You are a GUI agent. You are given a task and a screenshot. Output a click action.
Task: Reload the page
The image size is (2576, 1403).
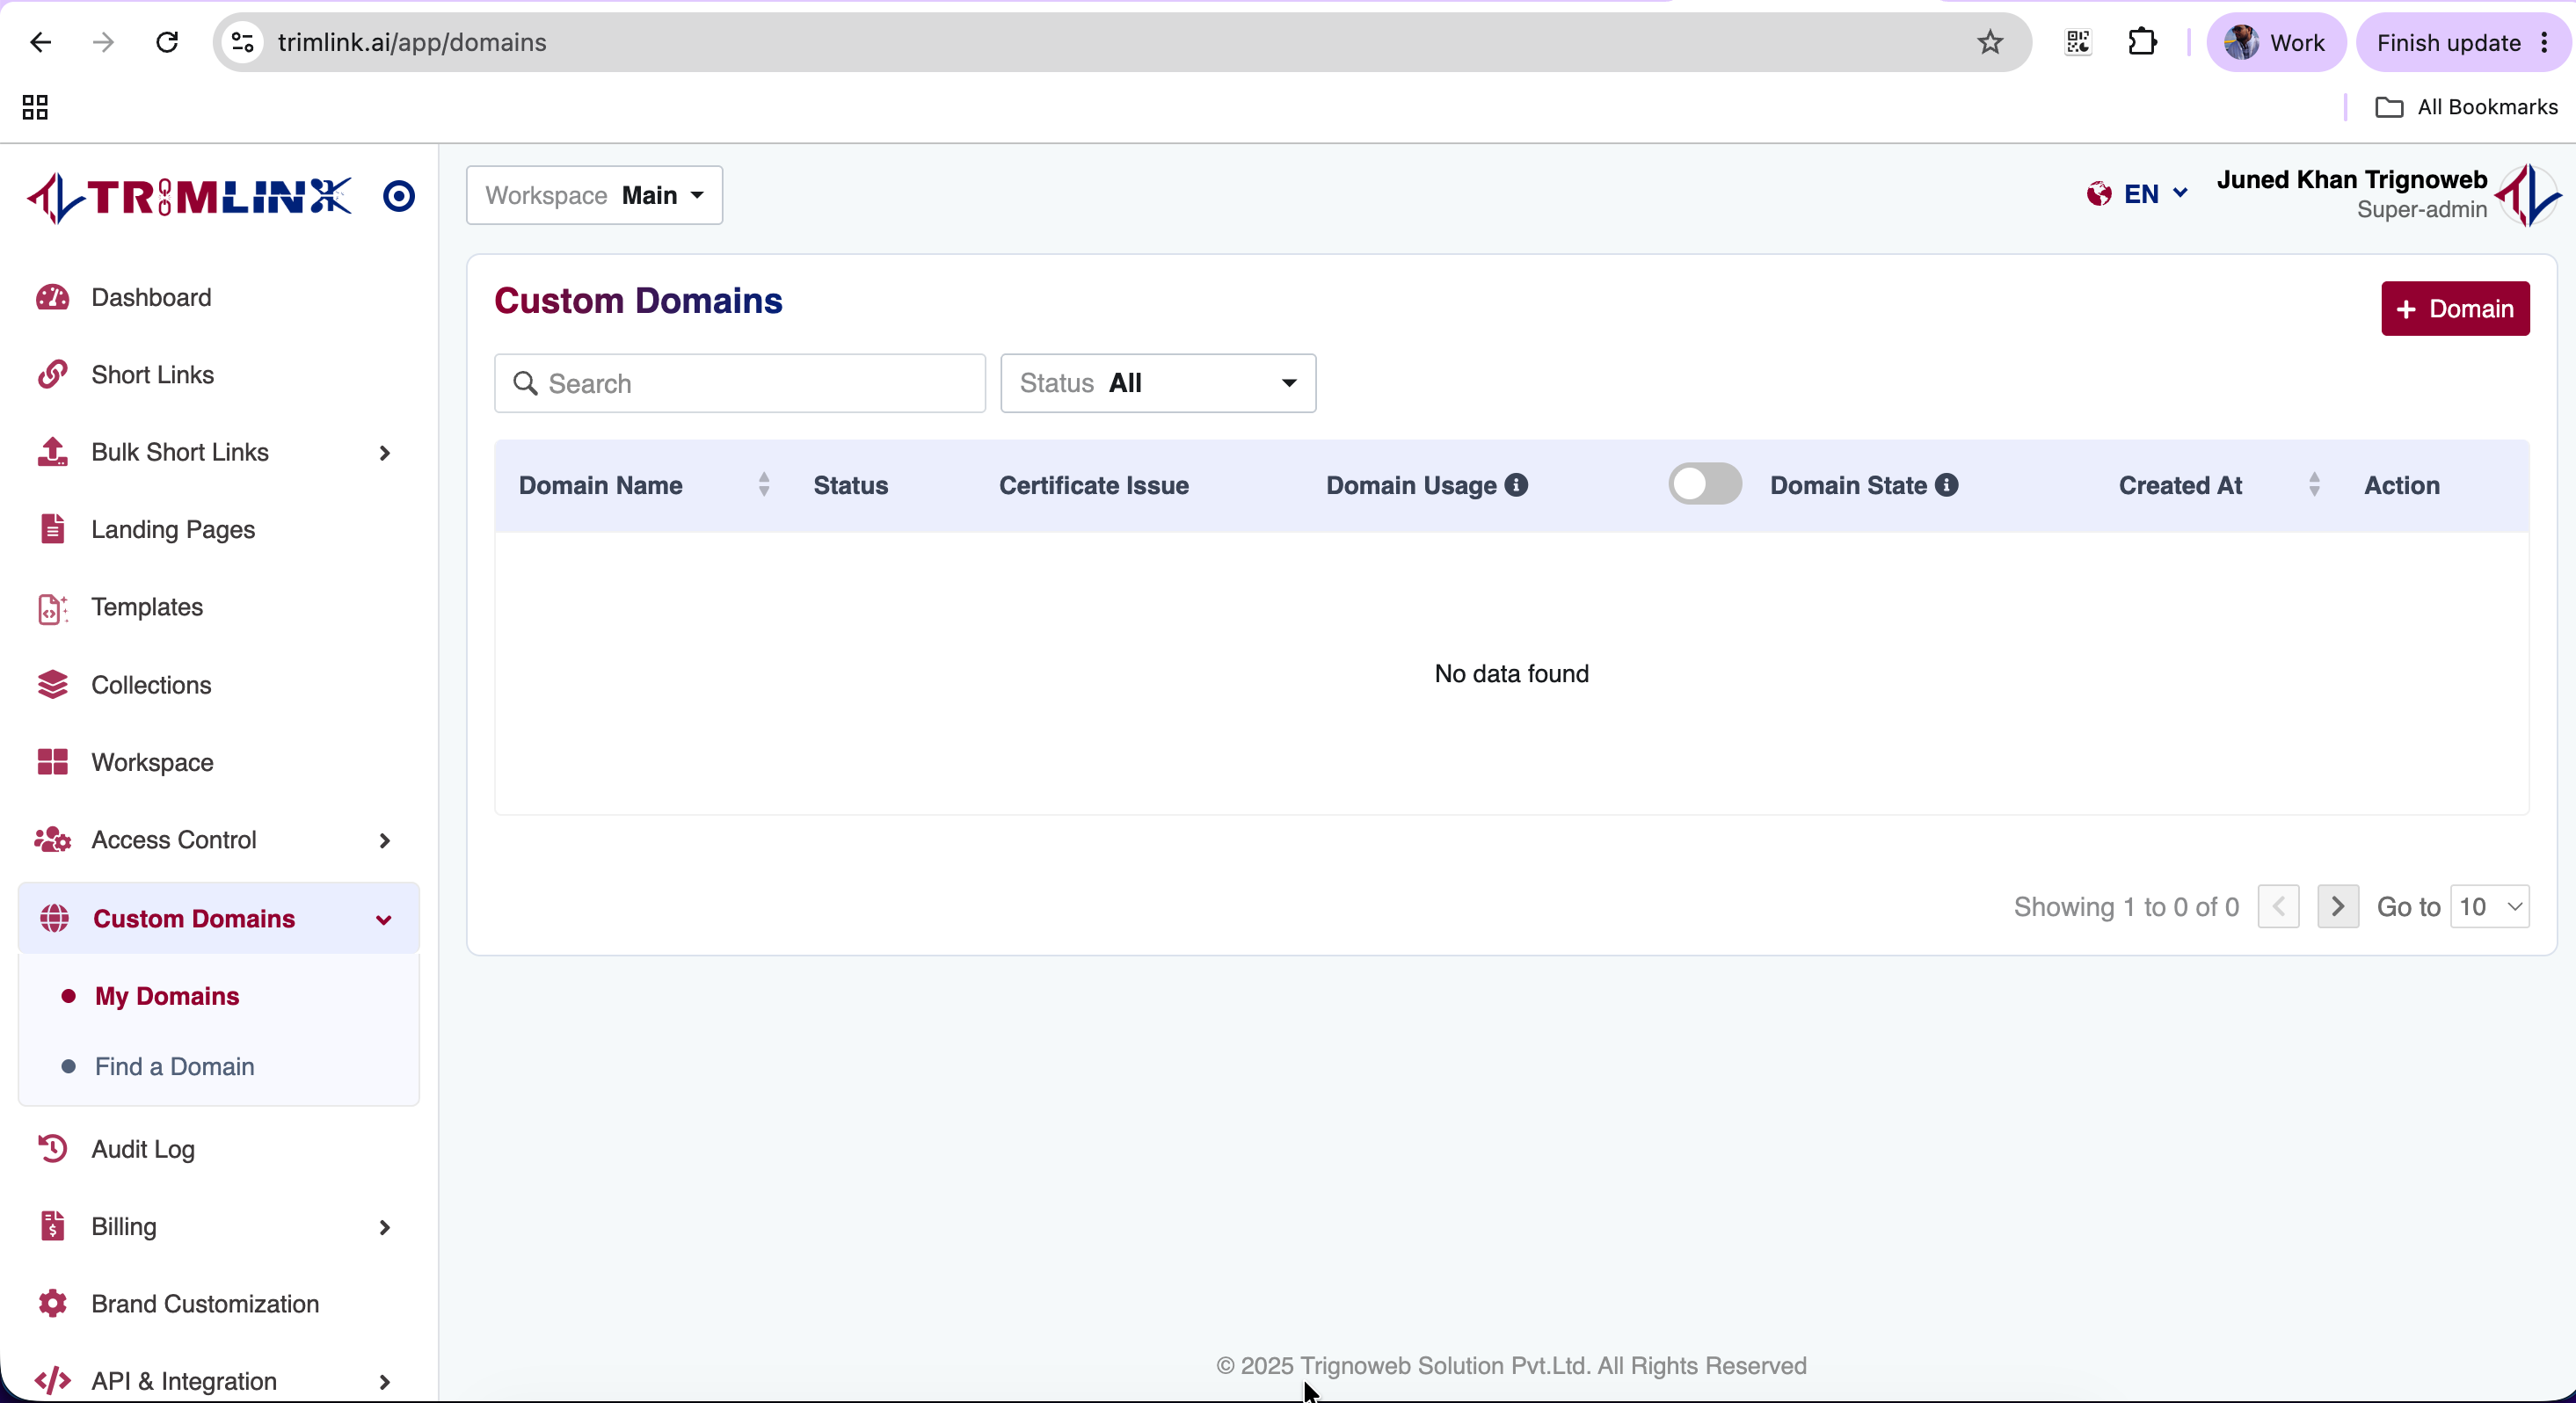(167, 42)
